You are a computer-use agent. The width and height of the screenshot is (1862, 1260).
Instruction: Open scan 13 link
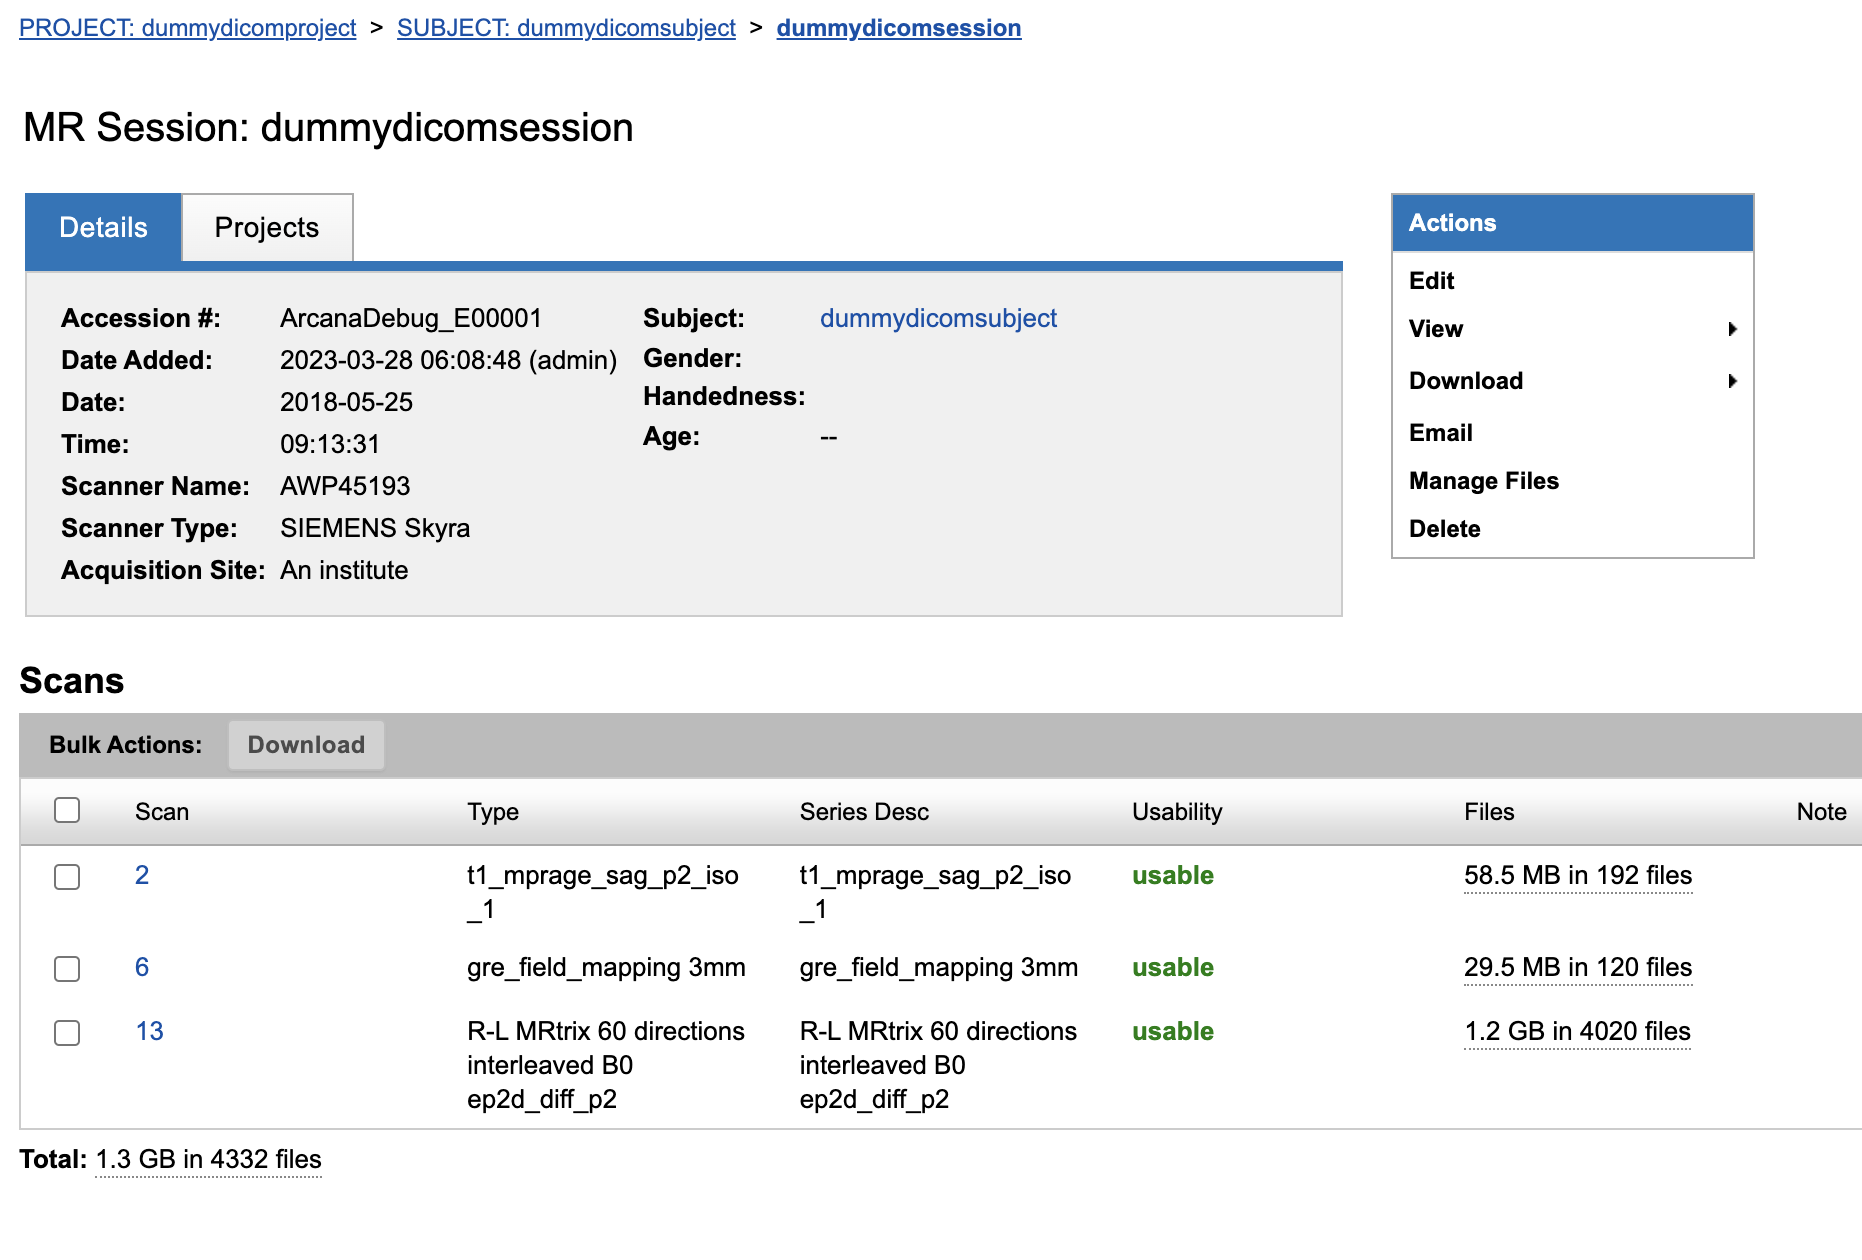tap(149, 1031)
